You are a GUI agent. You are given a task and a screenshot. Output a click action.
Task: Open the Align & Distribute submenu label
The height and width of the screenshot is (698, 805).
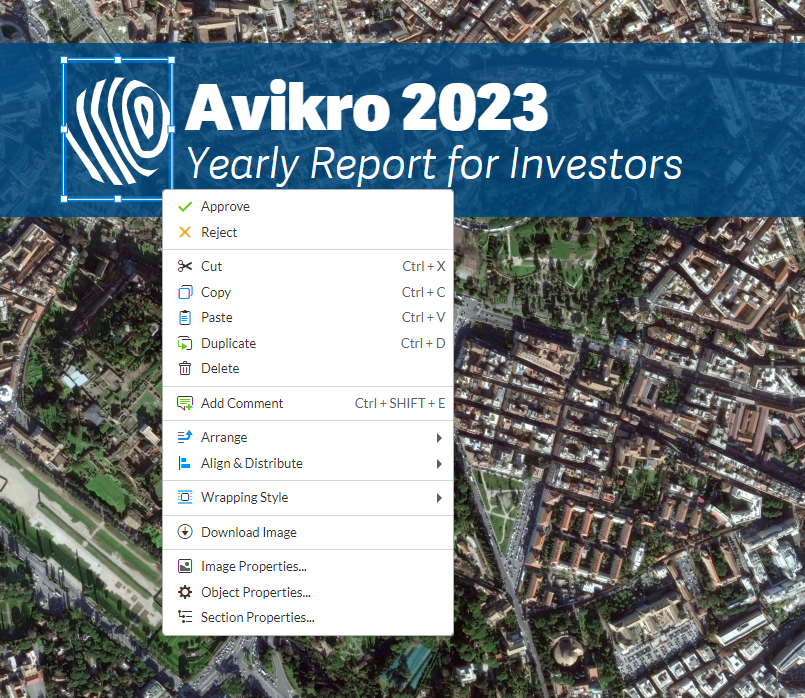(x=252, y=463)
